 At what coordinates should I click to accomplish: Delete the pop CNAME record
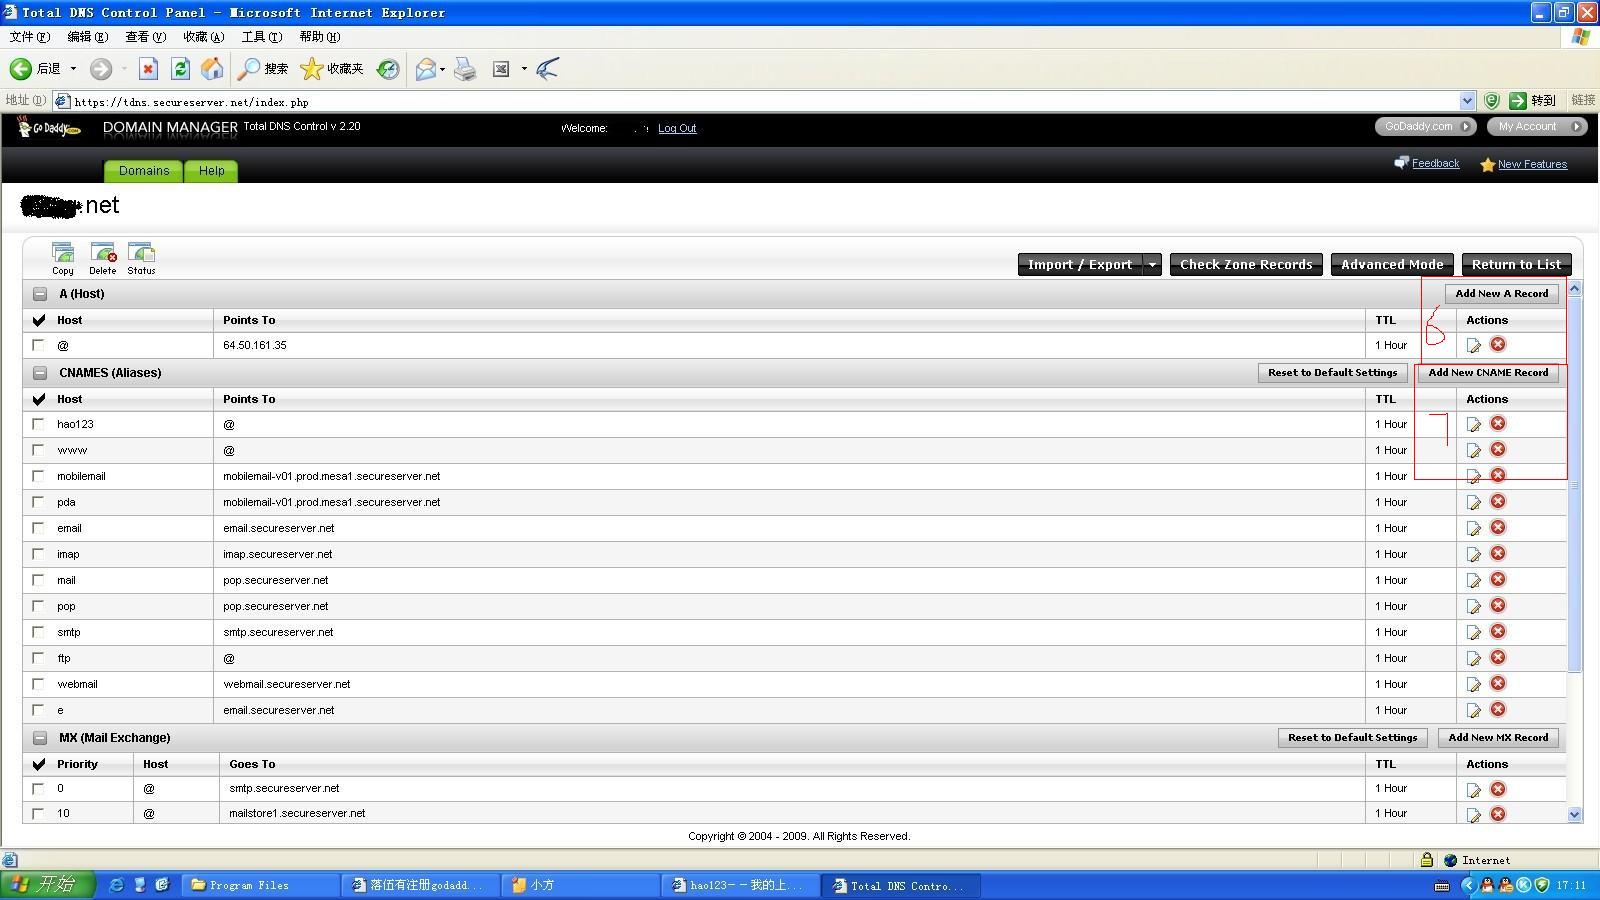pos(1498,605)
